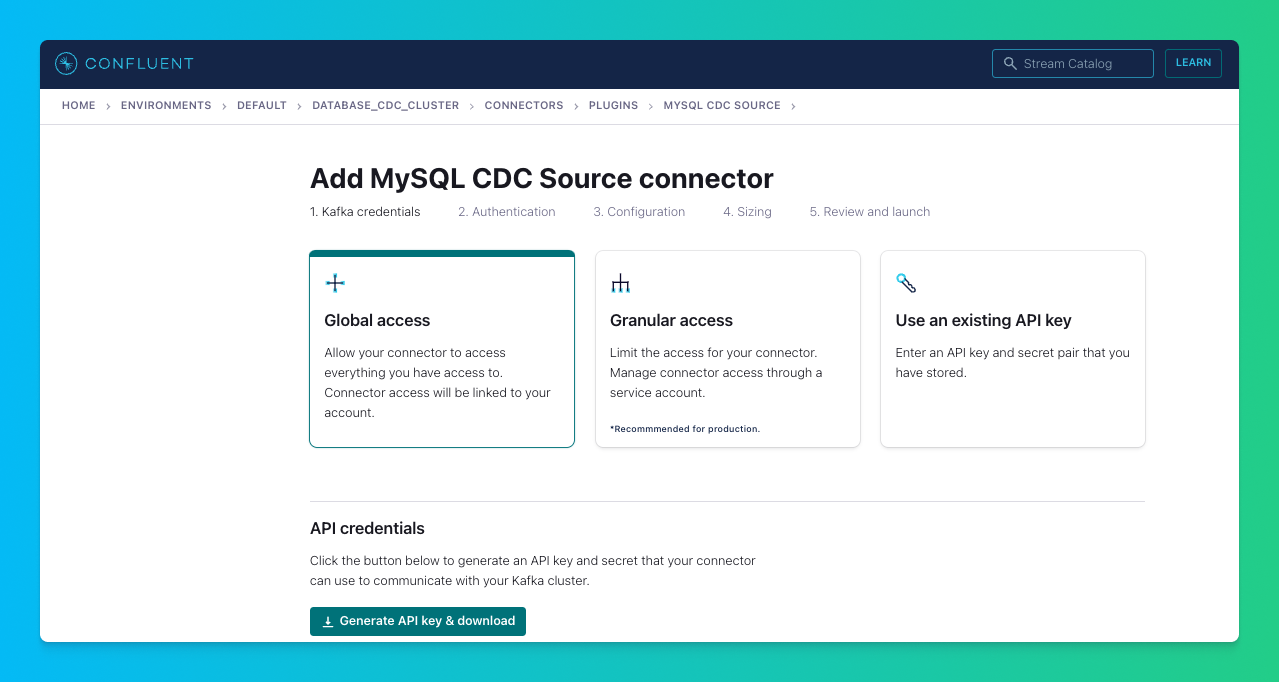This screenshot has height=682, width=1279.
Task: Navigate to database_cdc_cluster breadcrumb
Action: point(385,106)
